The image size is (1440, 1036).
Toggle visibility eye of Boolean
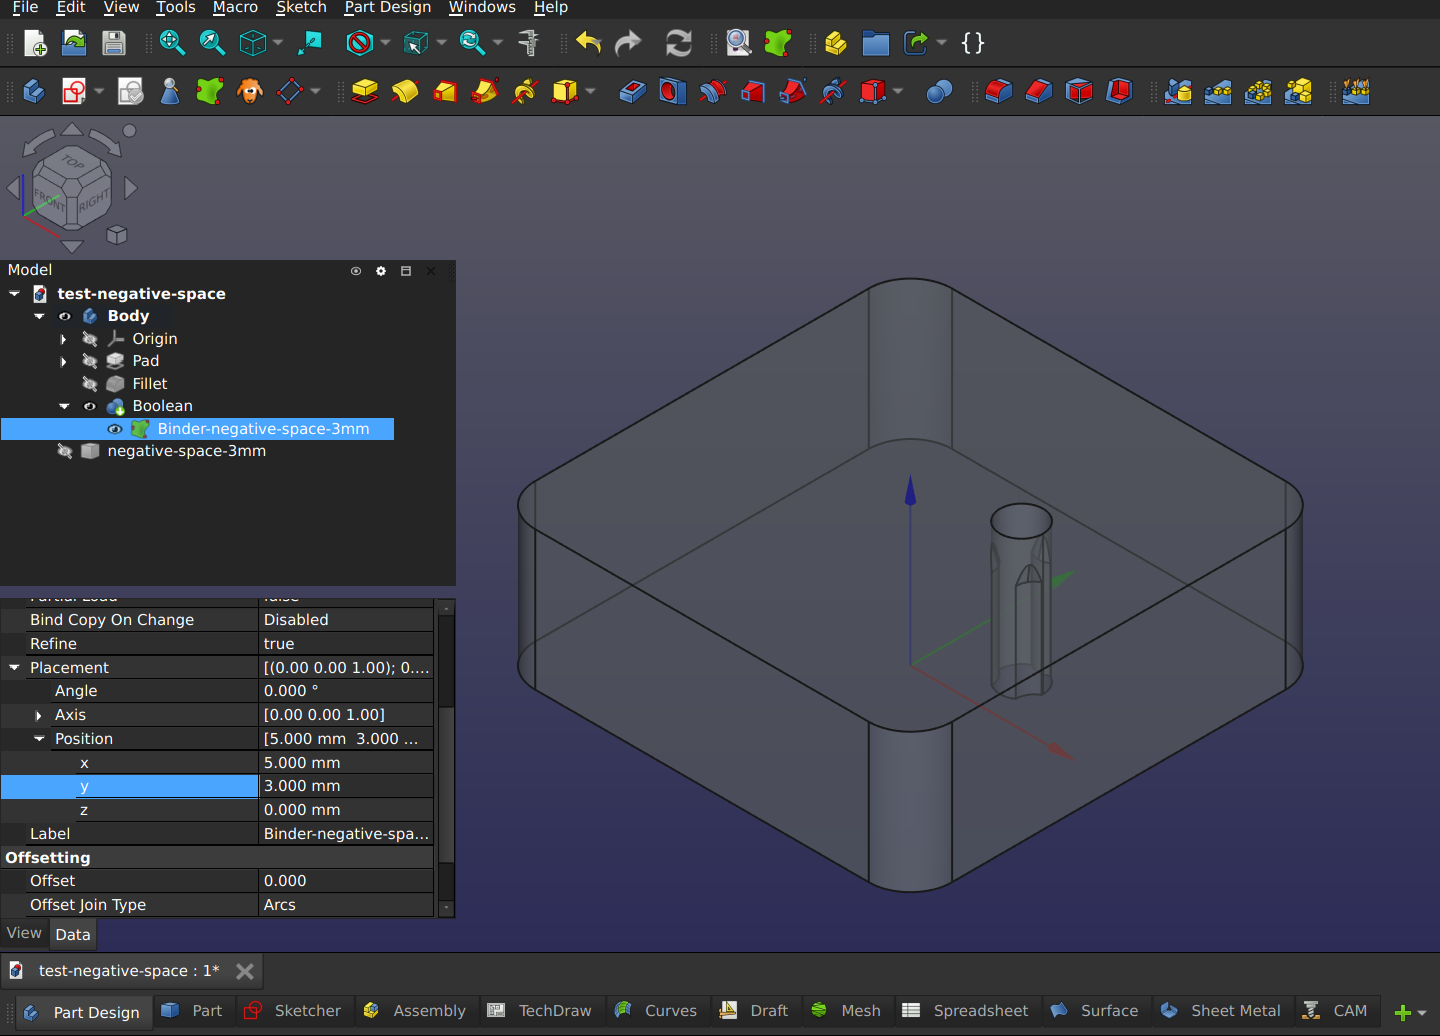(90, 406)
